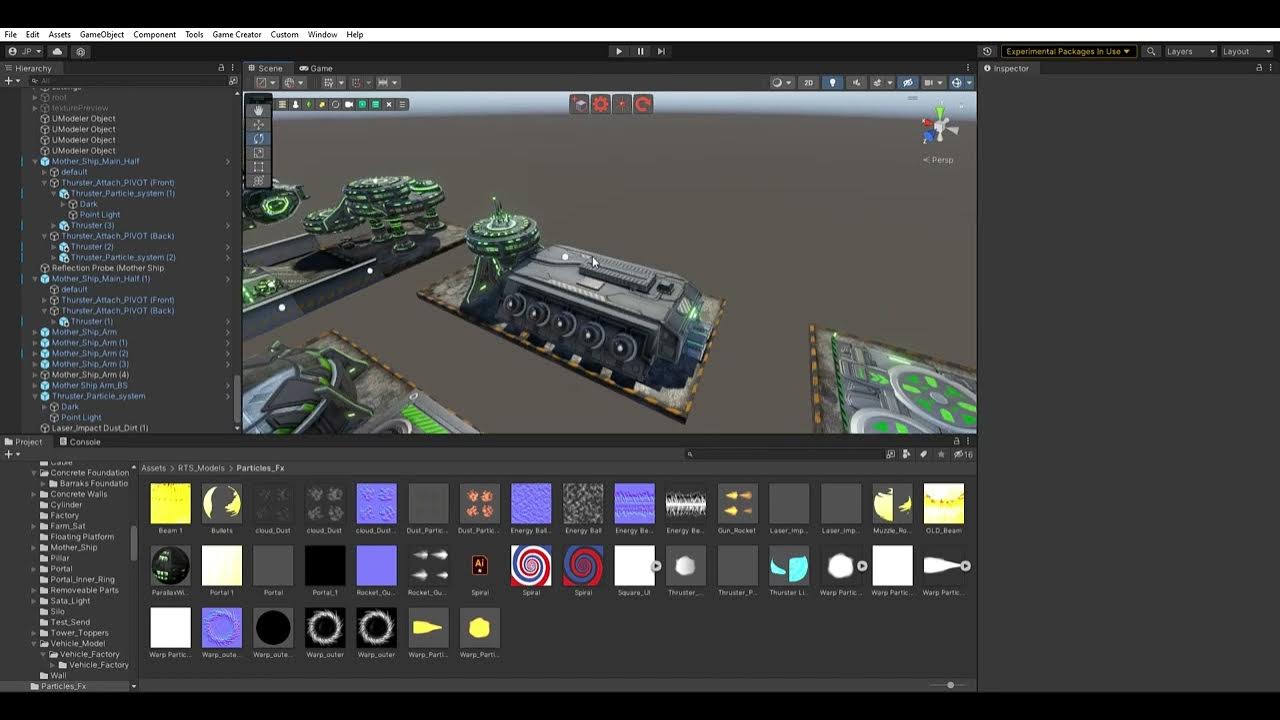Viewport: 1280px width, 720px height.
Task: Toggle 2D view mode
Action: (809, 82)
